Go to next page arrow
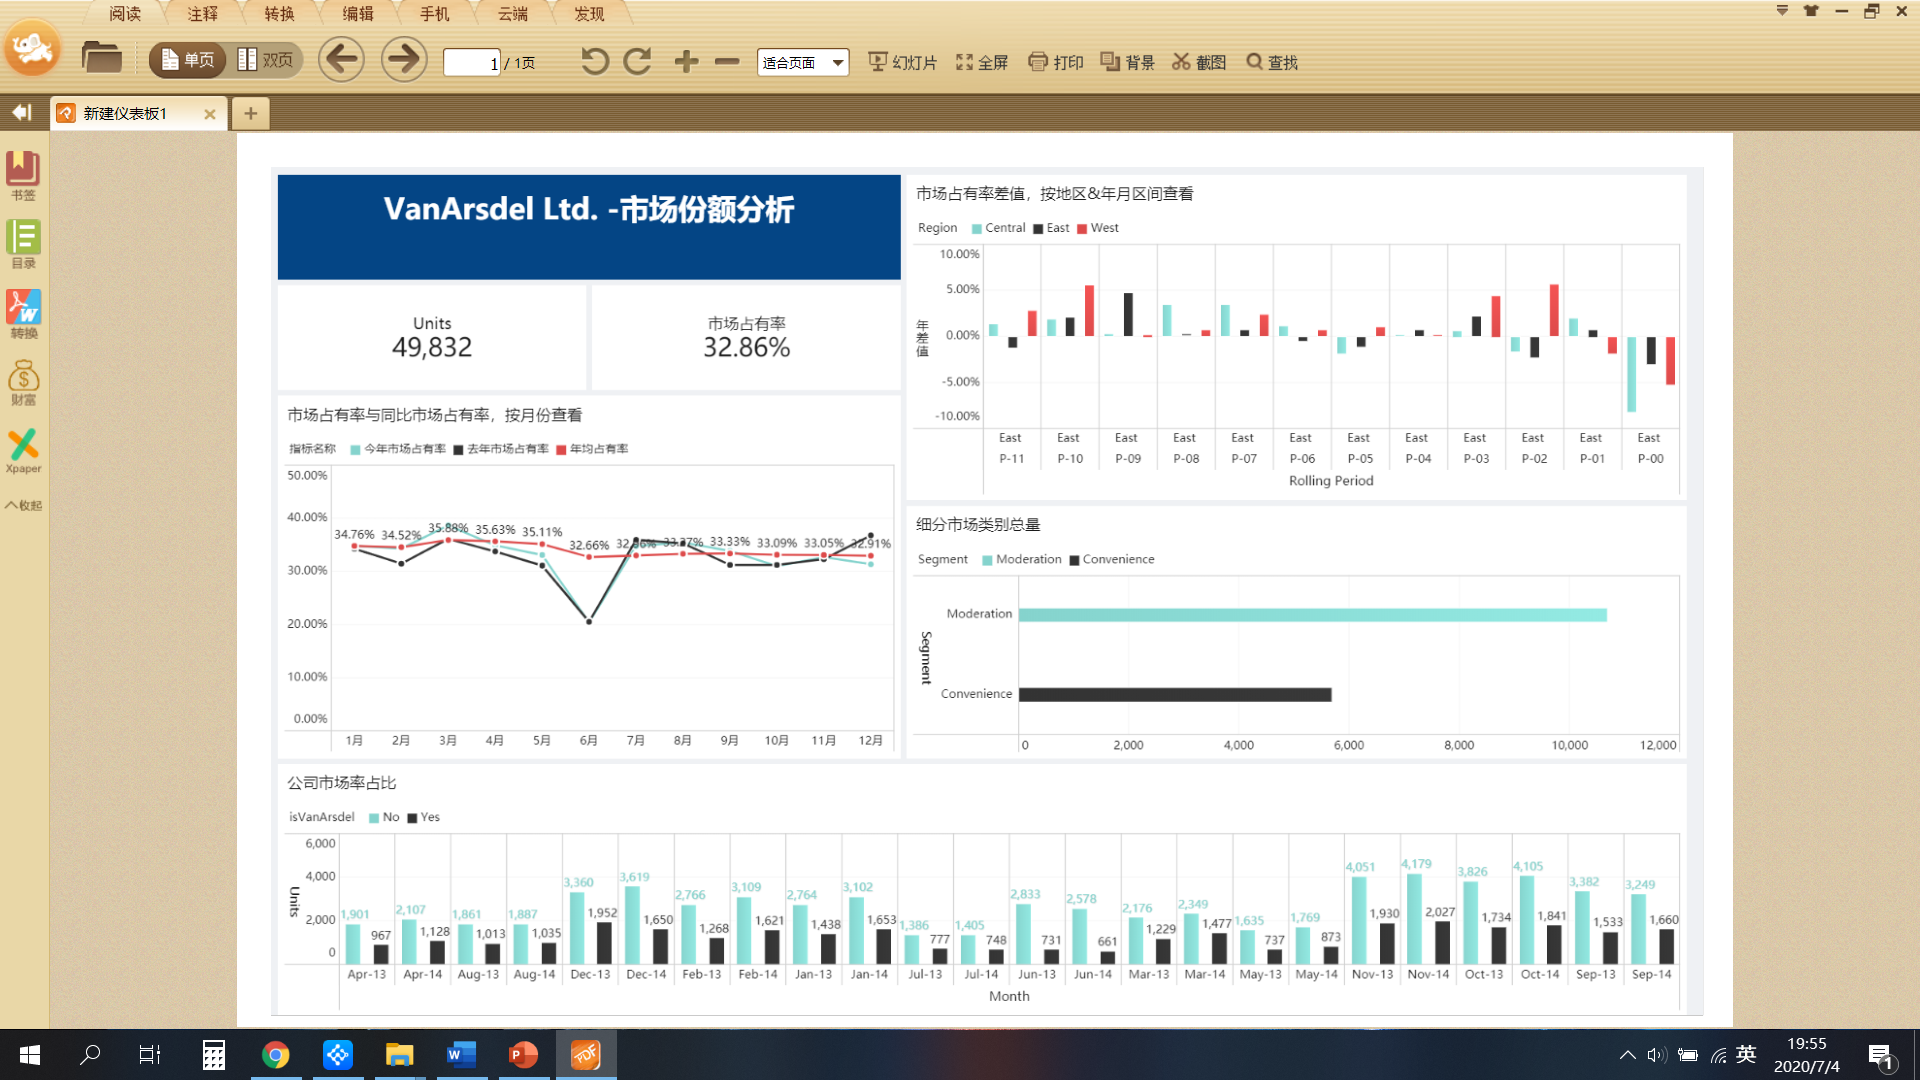 [404, 60]
